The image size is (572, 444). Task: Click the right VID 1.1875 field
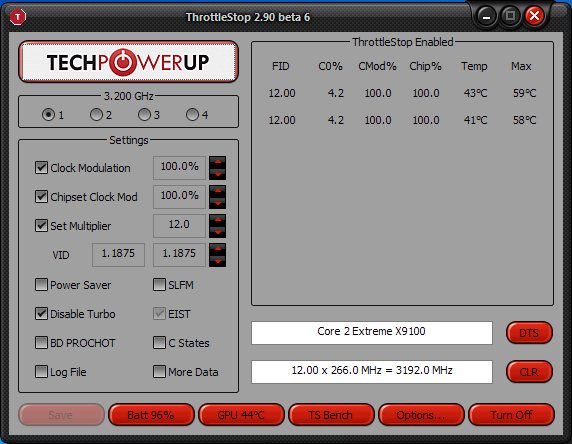179,255
